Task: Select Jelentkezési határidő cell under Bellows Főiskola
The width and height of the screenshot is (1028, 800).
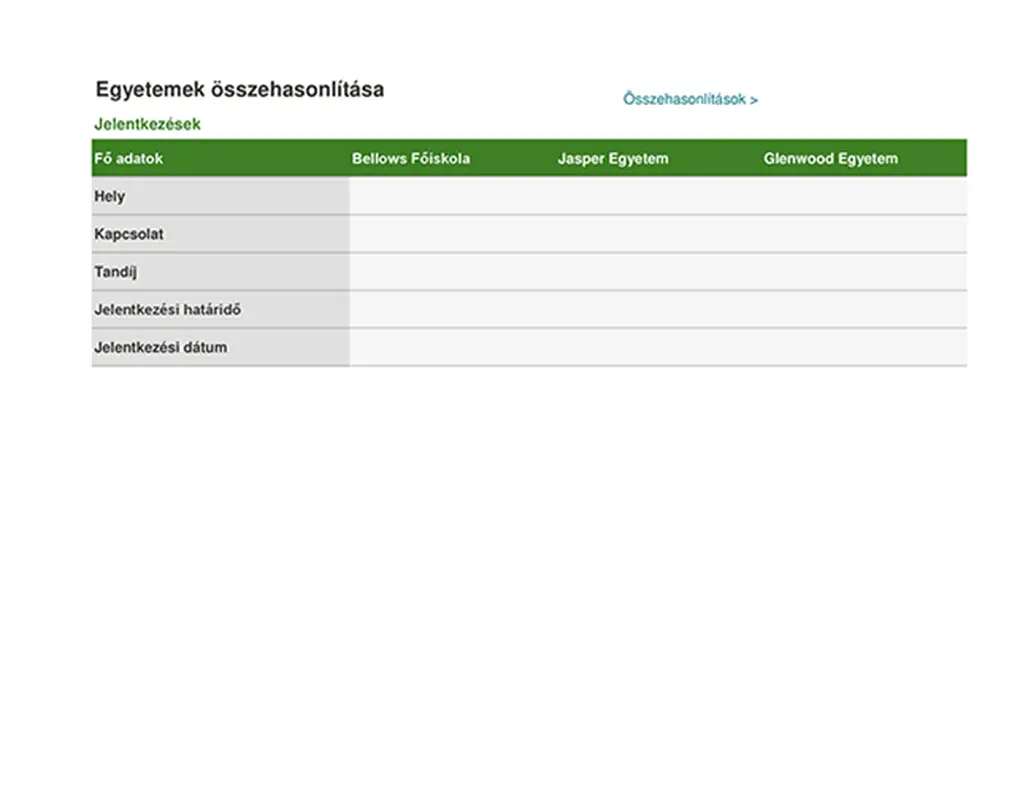Action: (452, 310)
